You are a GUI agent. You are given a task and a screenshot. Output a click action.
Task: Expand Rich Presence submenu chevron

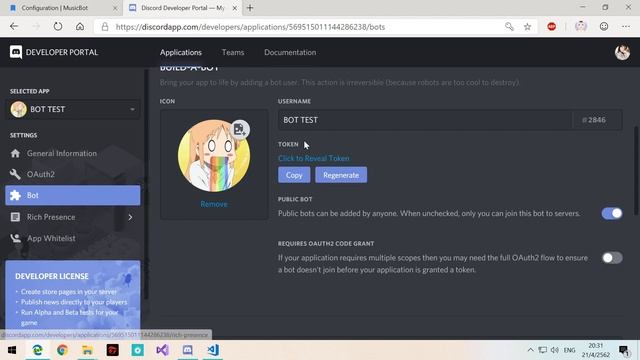click(x=130, y=217)
